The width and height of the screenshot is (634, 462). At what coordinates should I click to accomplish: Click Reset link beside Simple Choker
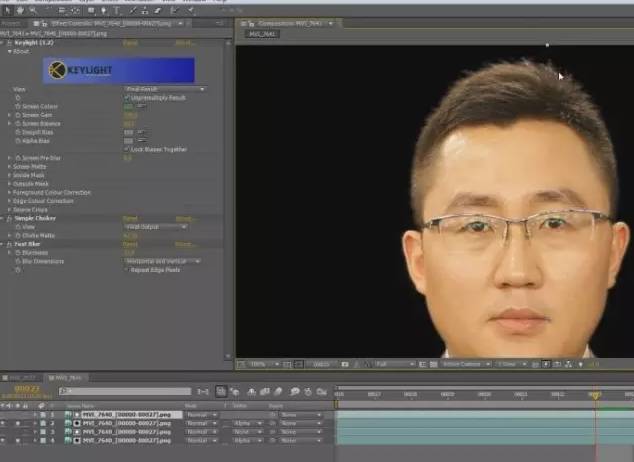(x=130, y=219)
